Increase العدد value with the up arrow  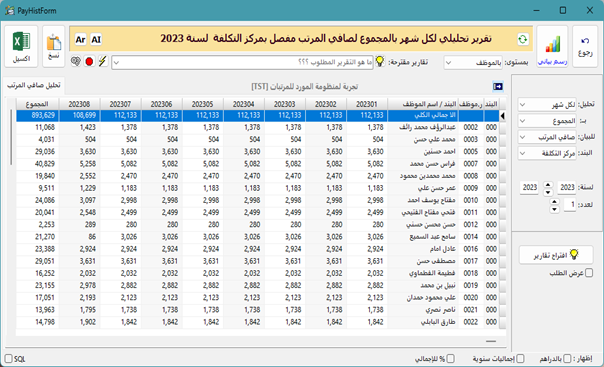tap(554, 202)
